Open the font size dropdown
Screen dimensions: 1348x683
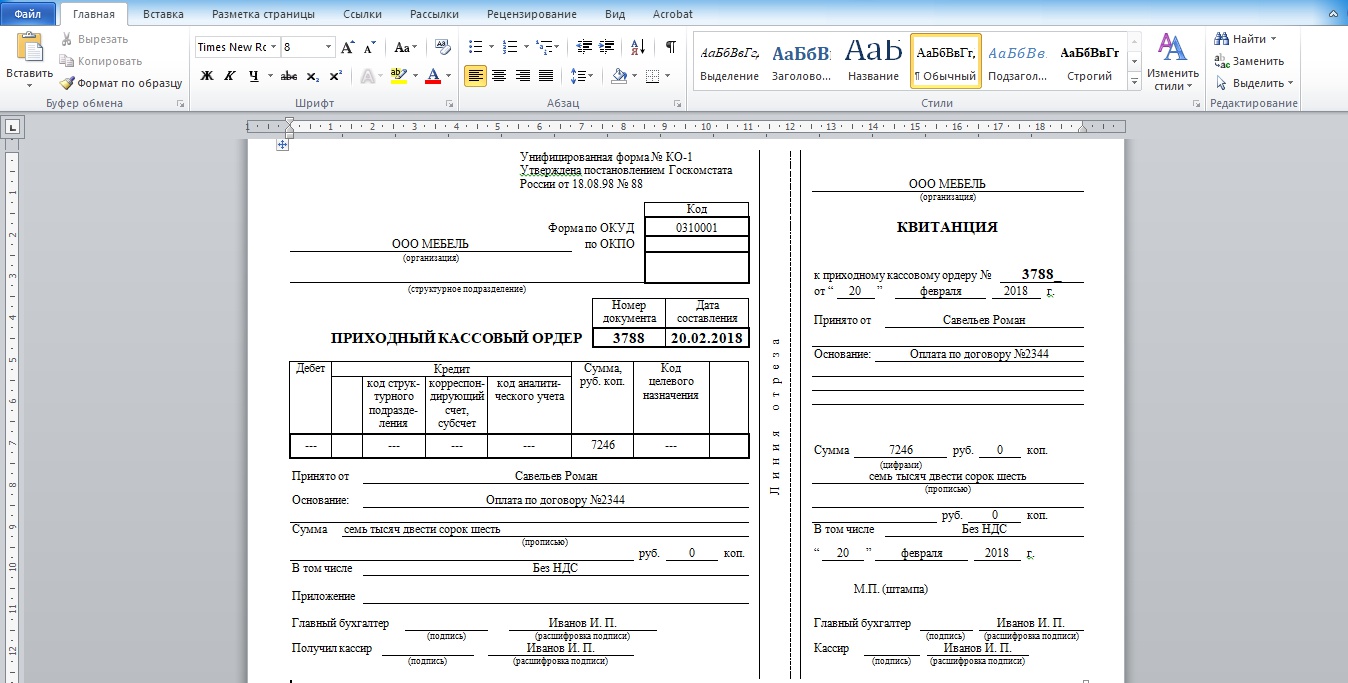tap(329, 47)
